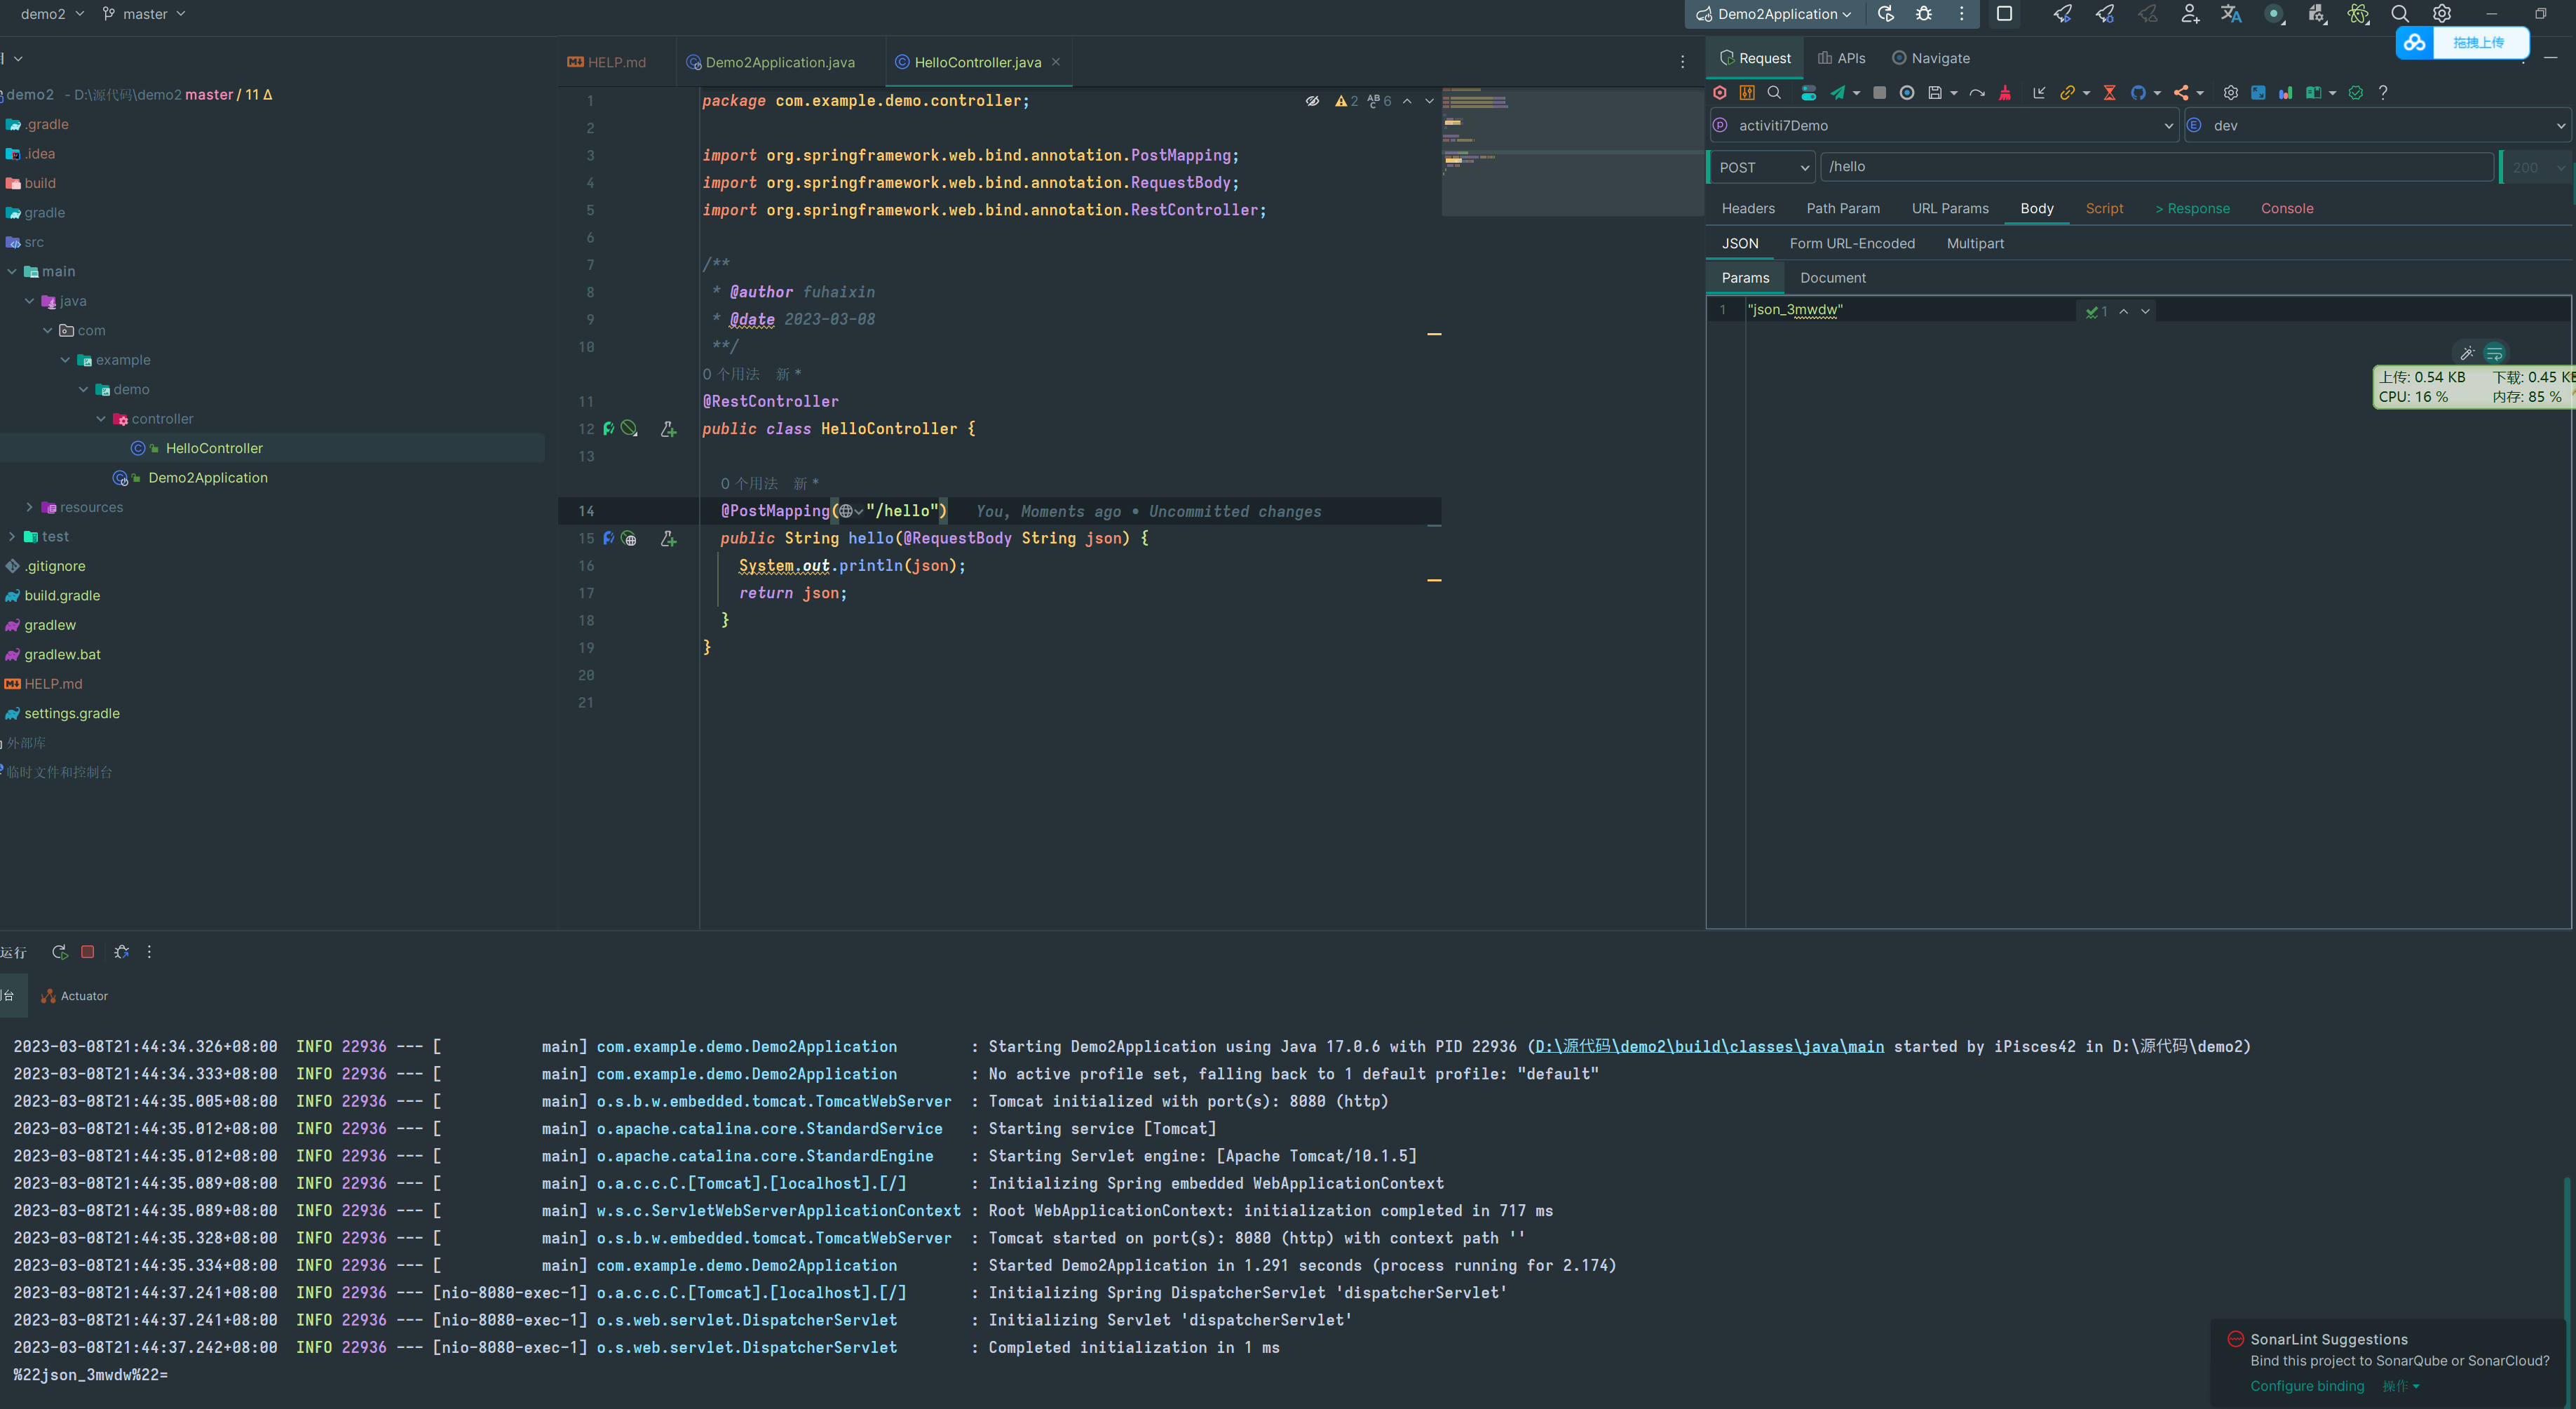The height and width of the screenshot is (1409, 2576).
Task: Click the translate icon in top toolbar
Action: pos(2230,14)
